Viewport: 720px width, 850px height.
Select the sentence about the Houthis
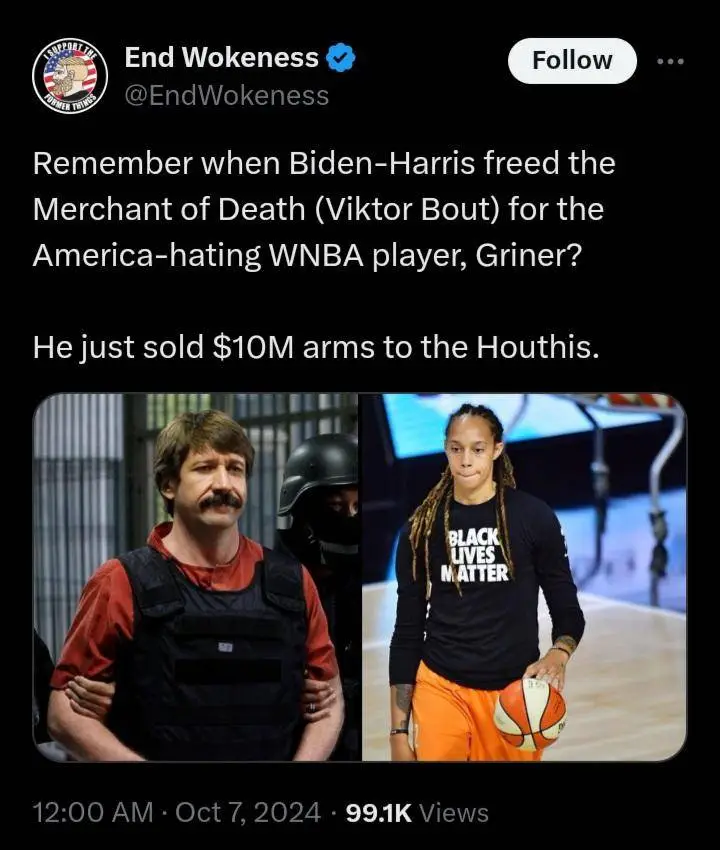pyautogui.click(x=317, y=347)
